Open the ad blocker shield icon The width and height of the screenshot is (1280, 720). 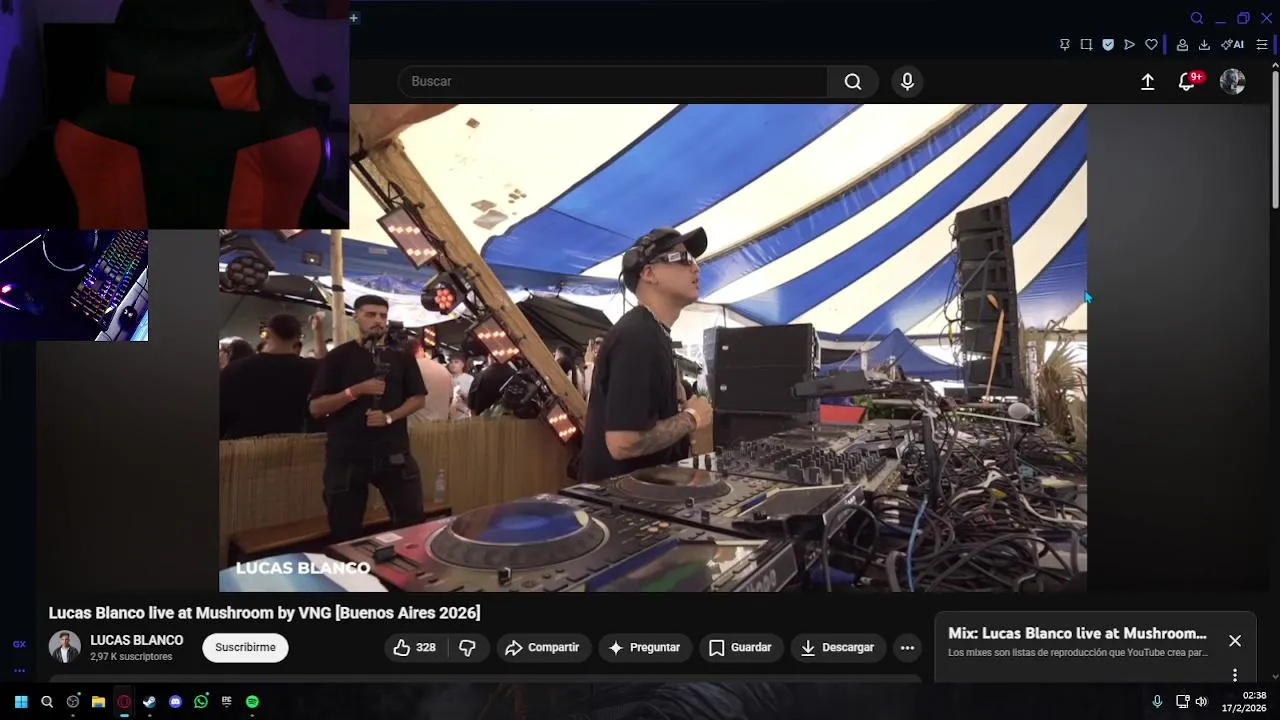(1108, 45)
